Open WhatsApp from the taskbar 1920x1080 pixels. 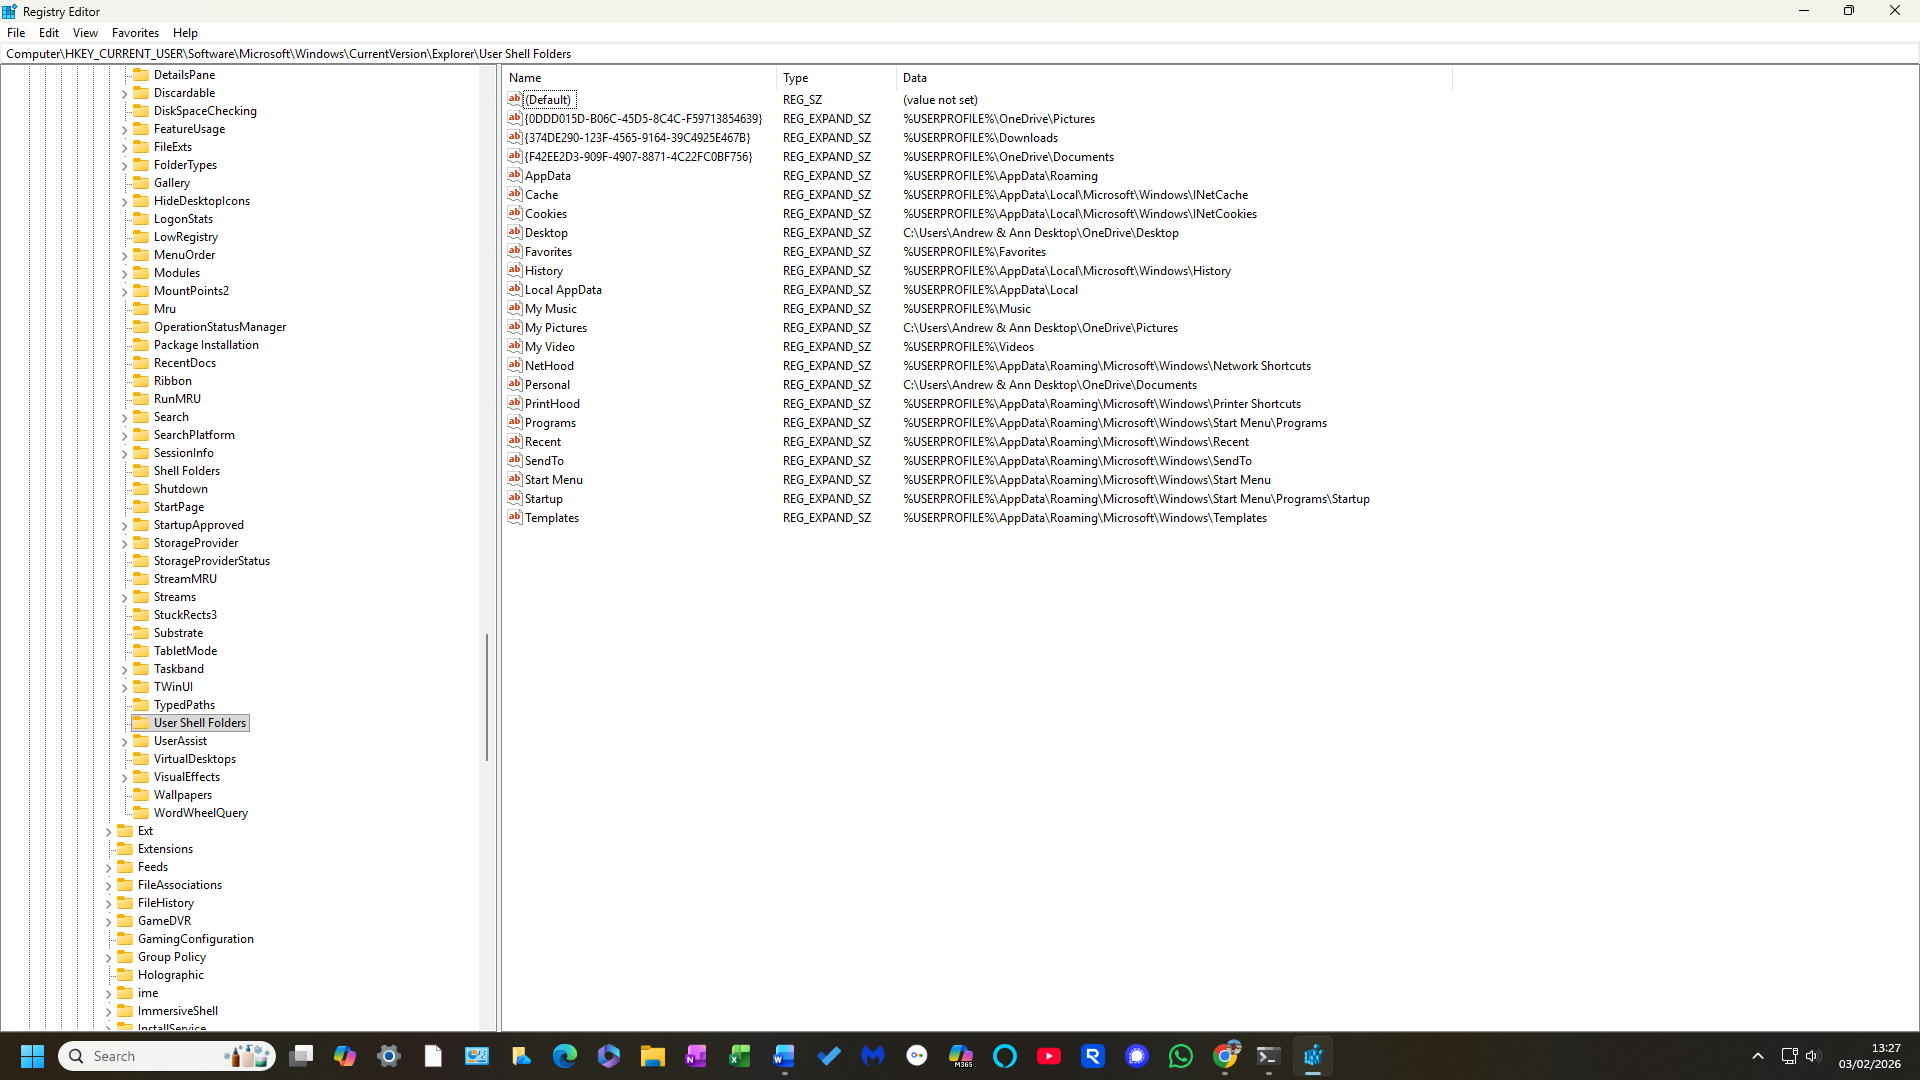click(x=1180, y=1056)
